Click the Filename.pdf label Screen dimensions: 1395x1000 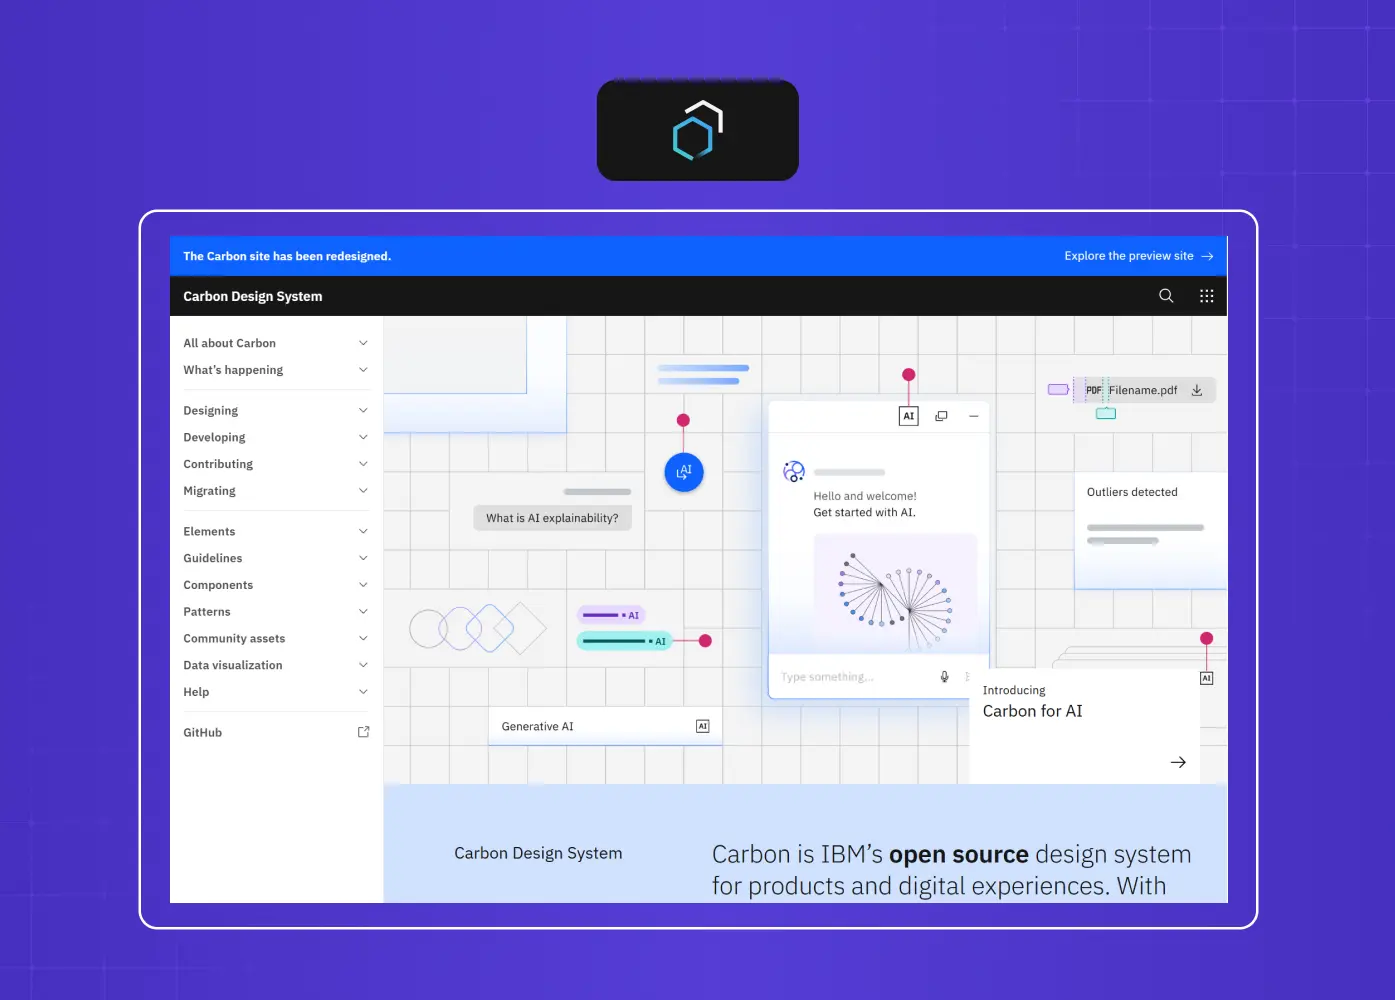(x=1143, y=391)
